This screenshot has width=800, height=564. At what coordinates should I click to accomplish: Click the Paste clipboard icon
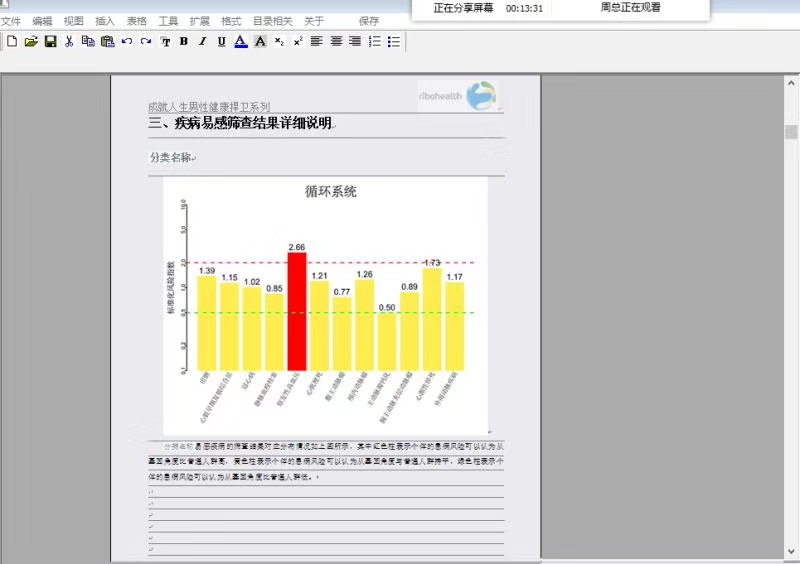pyautogui.click(x=107, y=41)
